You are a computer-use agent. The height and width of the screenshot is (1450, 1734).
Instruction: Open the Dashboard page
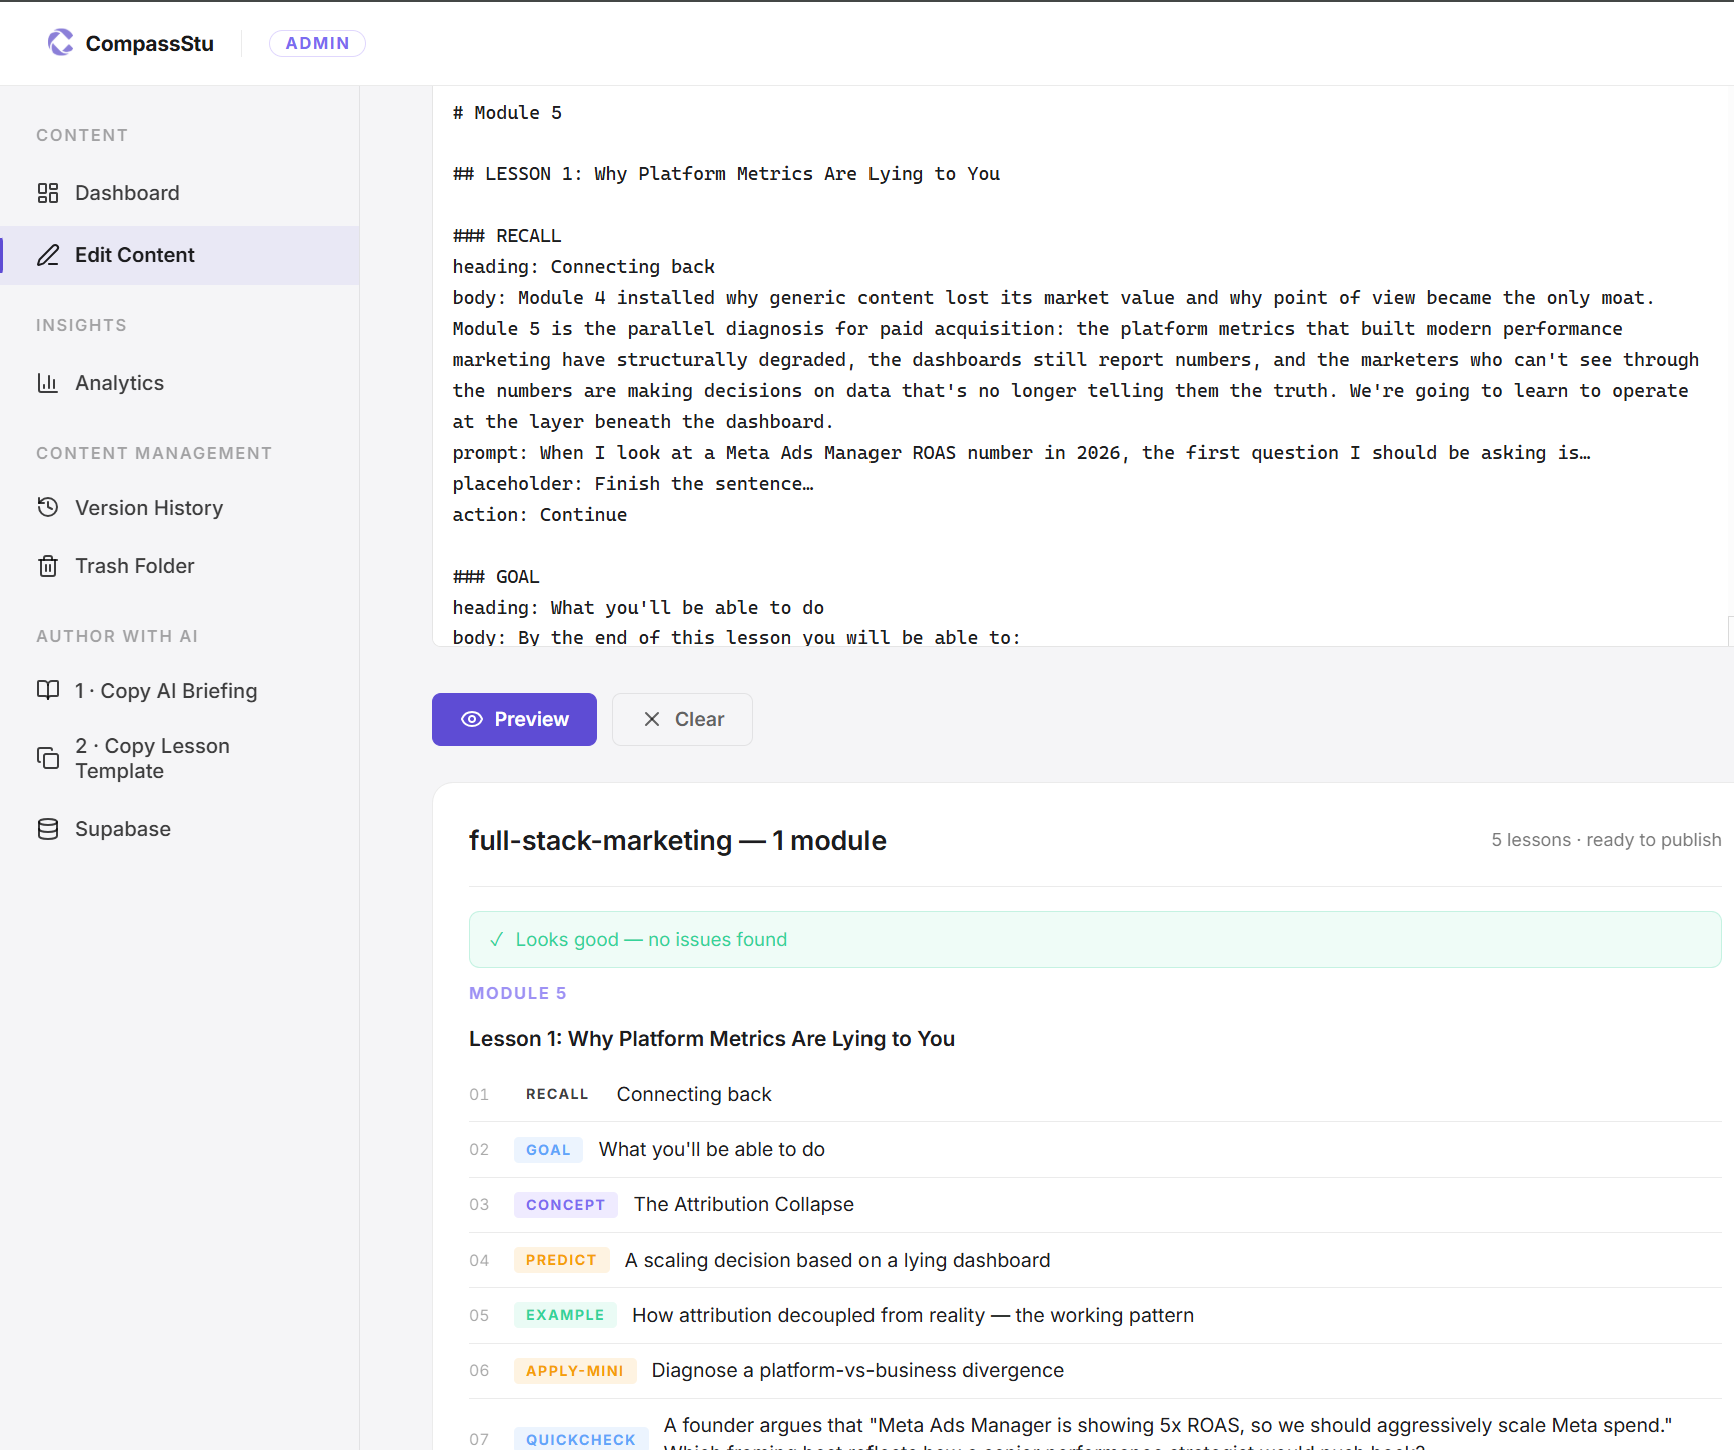tap(180, 193)
